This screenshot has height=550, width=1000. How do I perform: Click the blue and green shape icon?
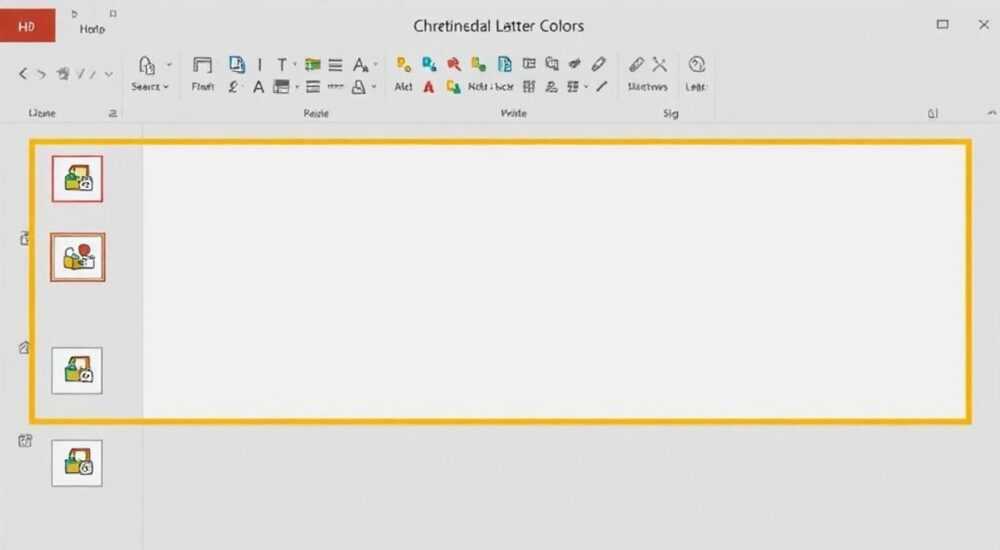point(429,64)
